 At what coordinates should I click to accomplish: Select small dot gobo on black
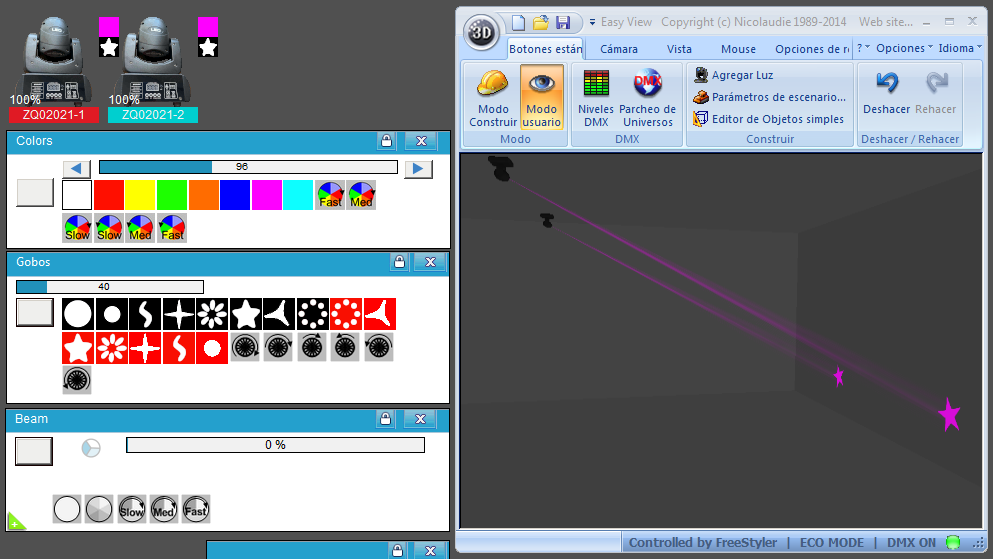(x=111, y=314)
